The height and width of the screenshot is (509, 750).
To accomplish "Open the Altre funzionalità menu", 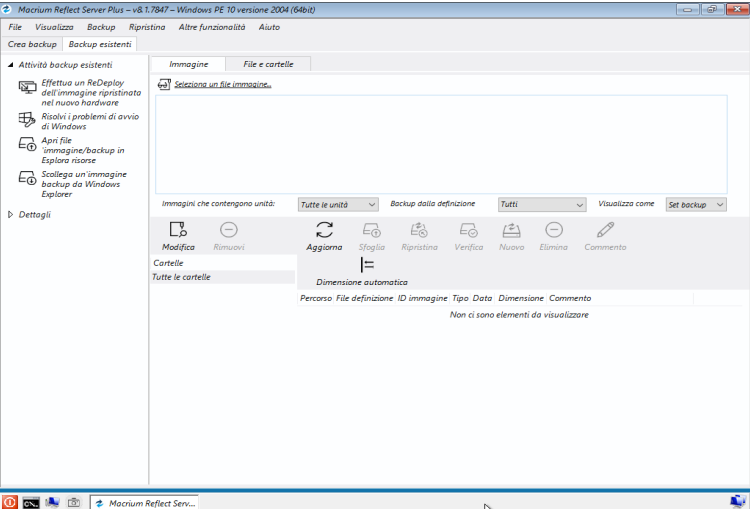I will click(212, 27).
